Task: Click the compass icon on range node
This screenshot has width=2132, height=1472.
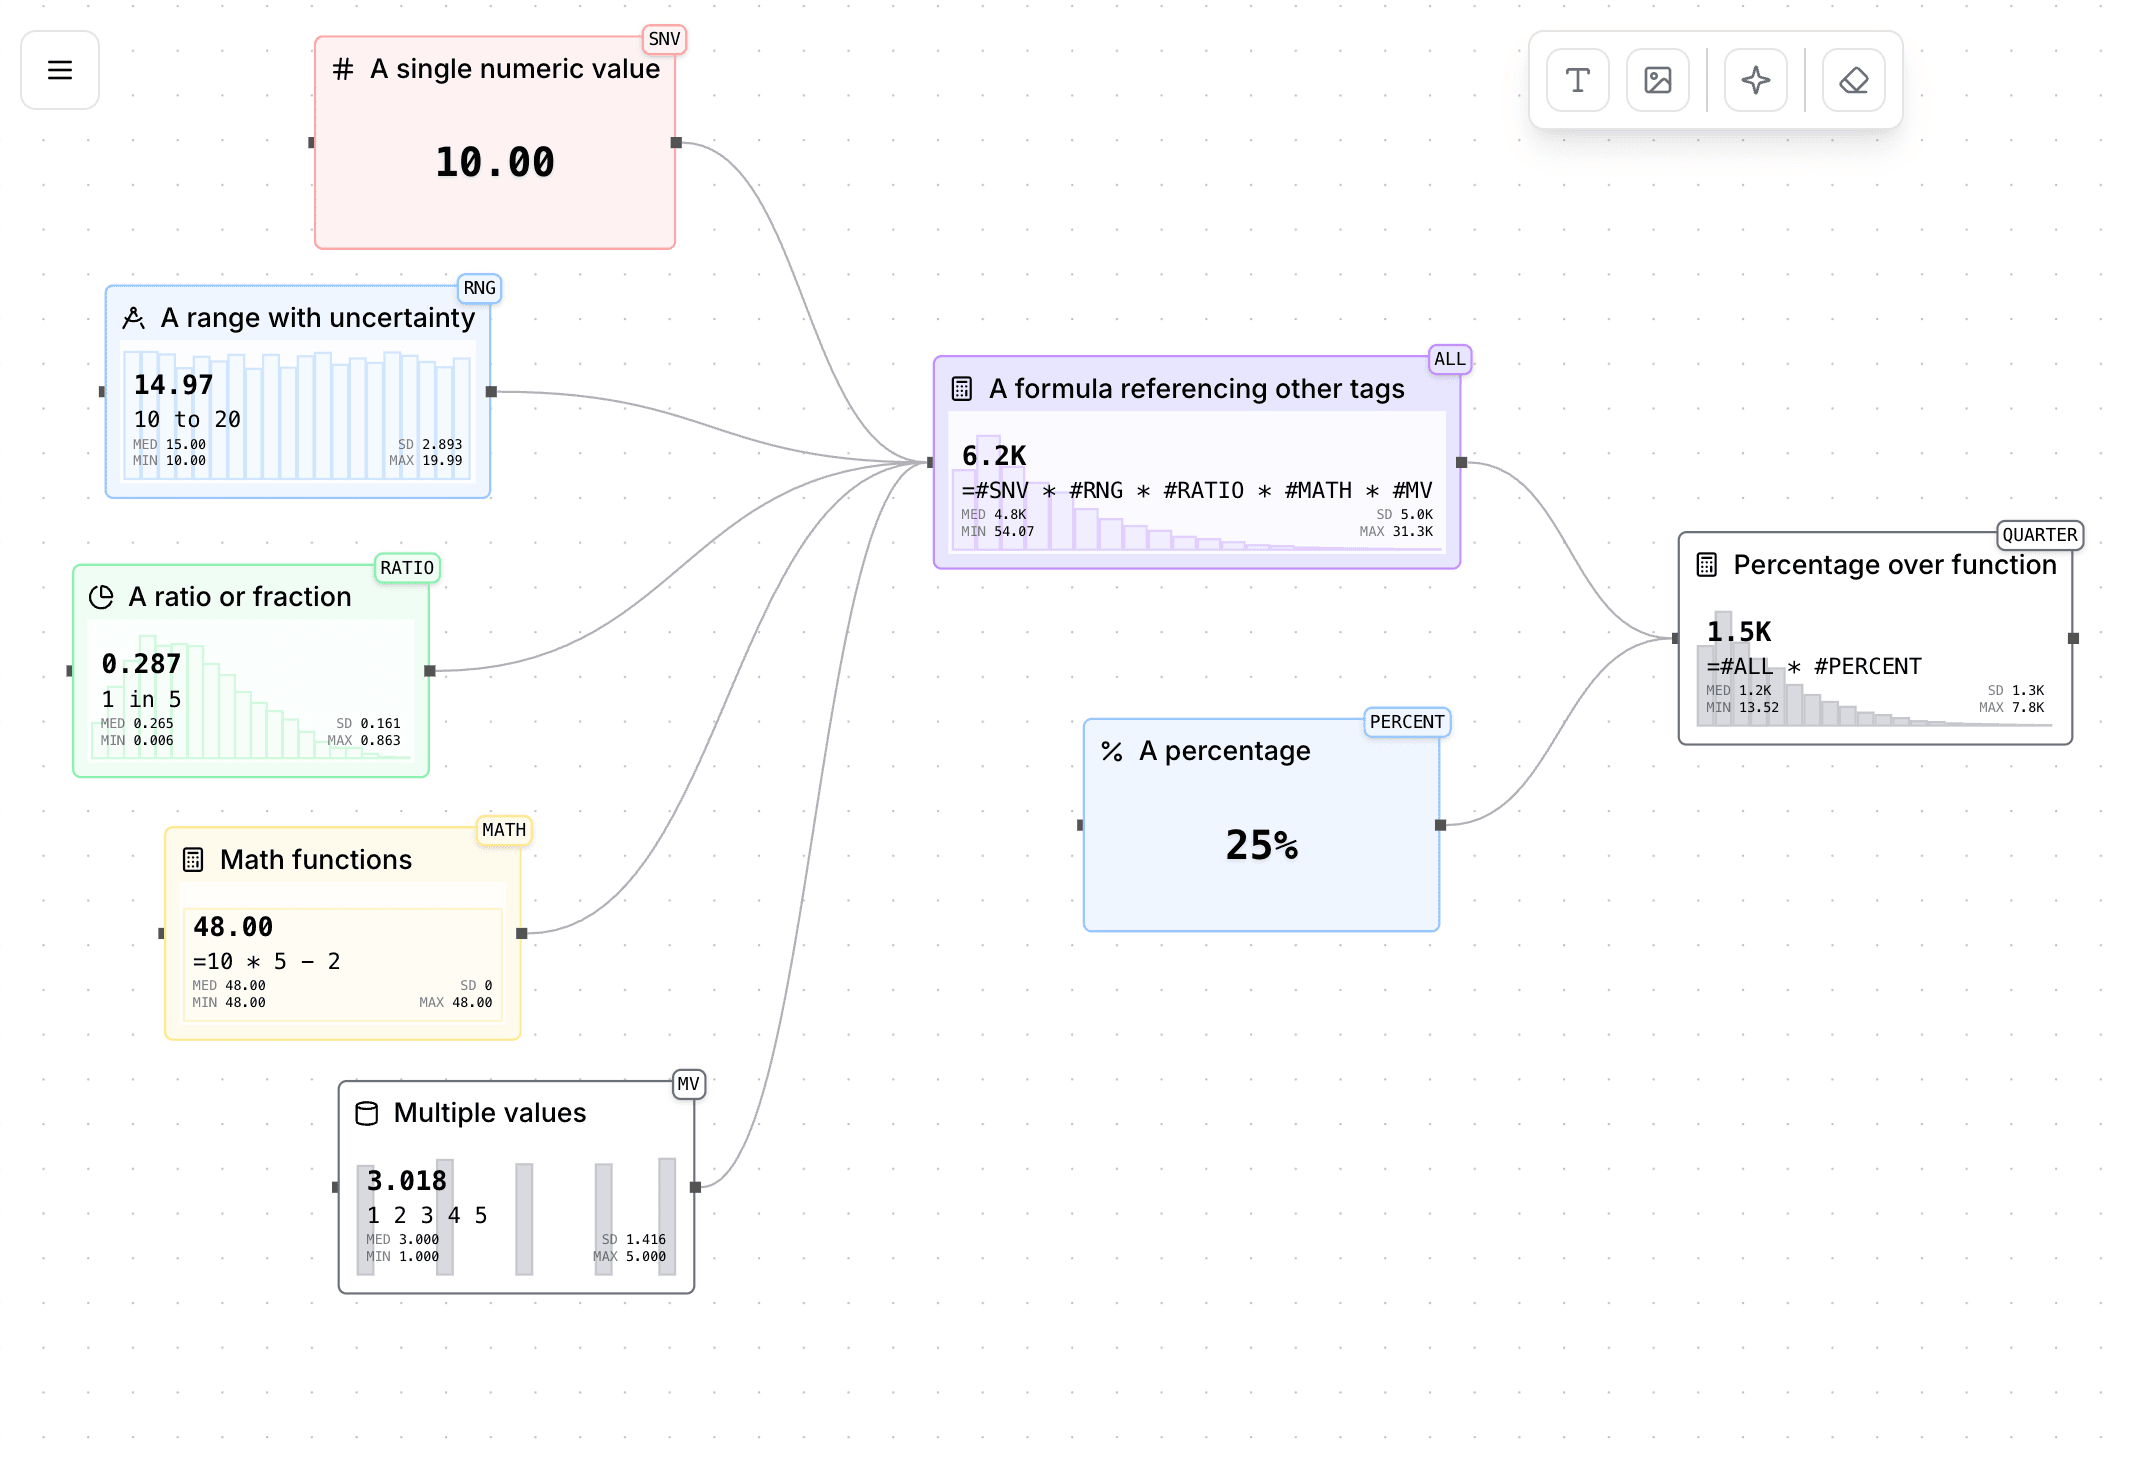Action: (x=133, y=318)
